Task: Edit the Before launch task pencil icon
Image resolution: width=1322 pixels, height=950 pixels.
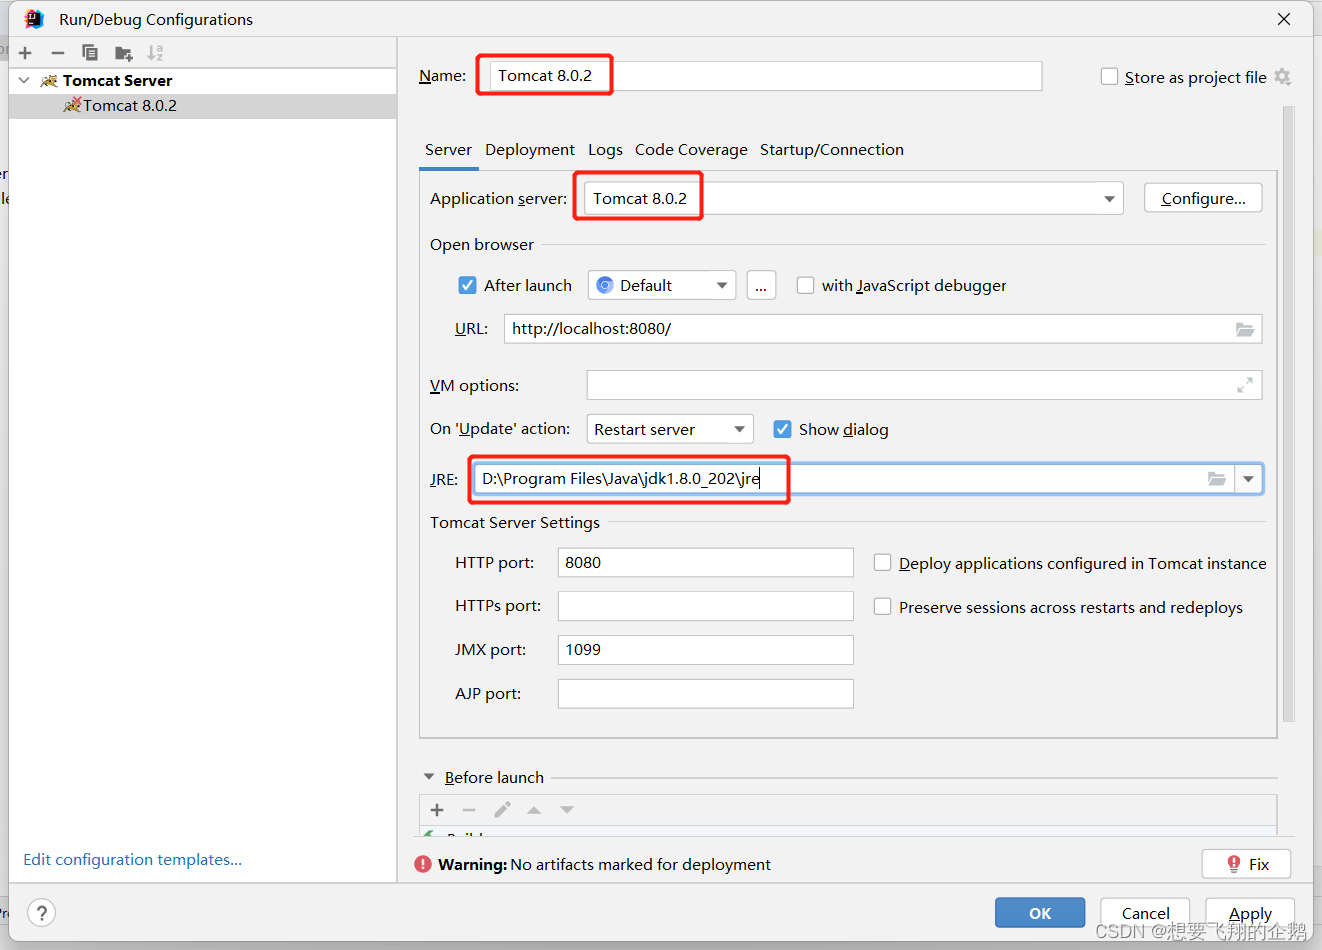Action: (502, 810)
